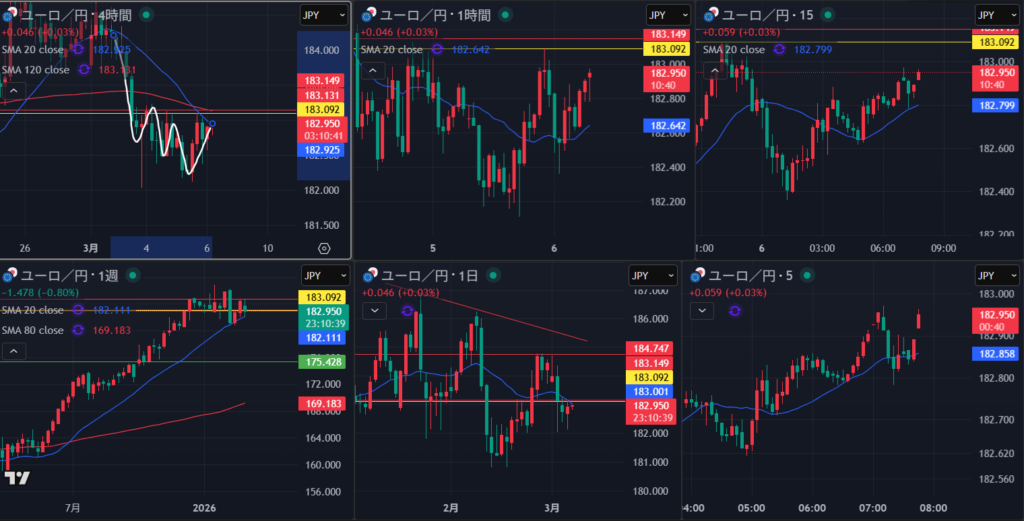This screenshot has height=521, width=1024.
Task: Click the euro/yen flag icon in 1-hour chart
Action: pos(368,14)
